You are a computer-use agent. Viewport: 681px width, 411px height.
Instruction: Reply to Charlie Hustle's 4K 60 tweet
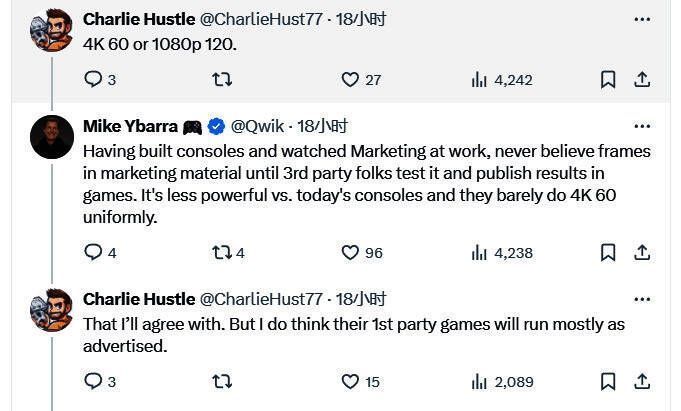click(93, 79)
